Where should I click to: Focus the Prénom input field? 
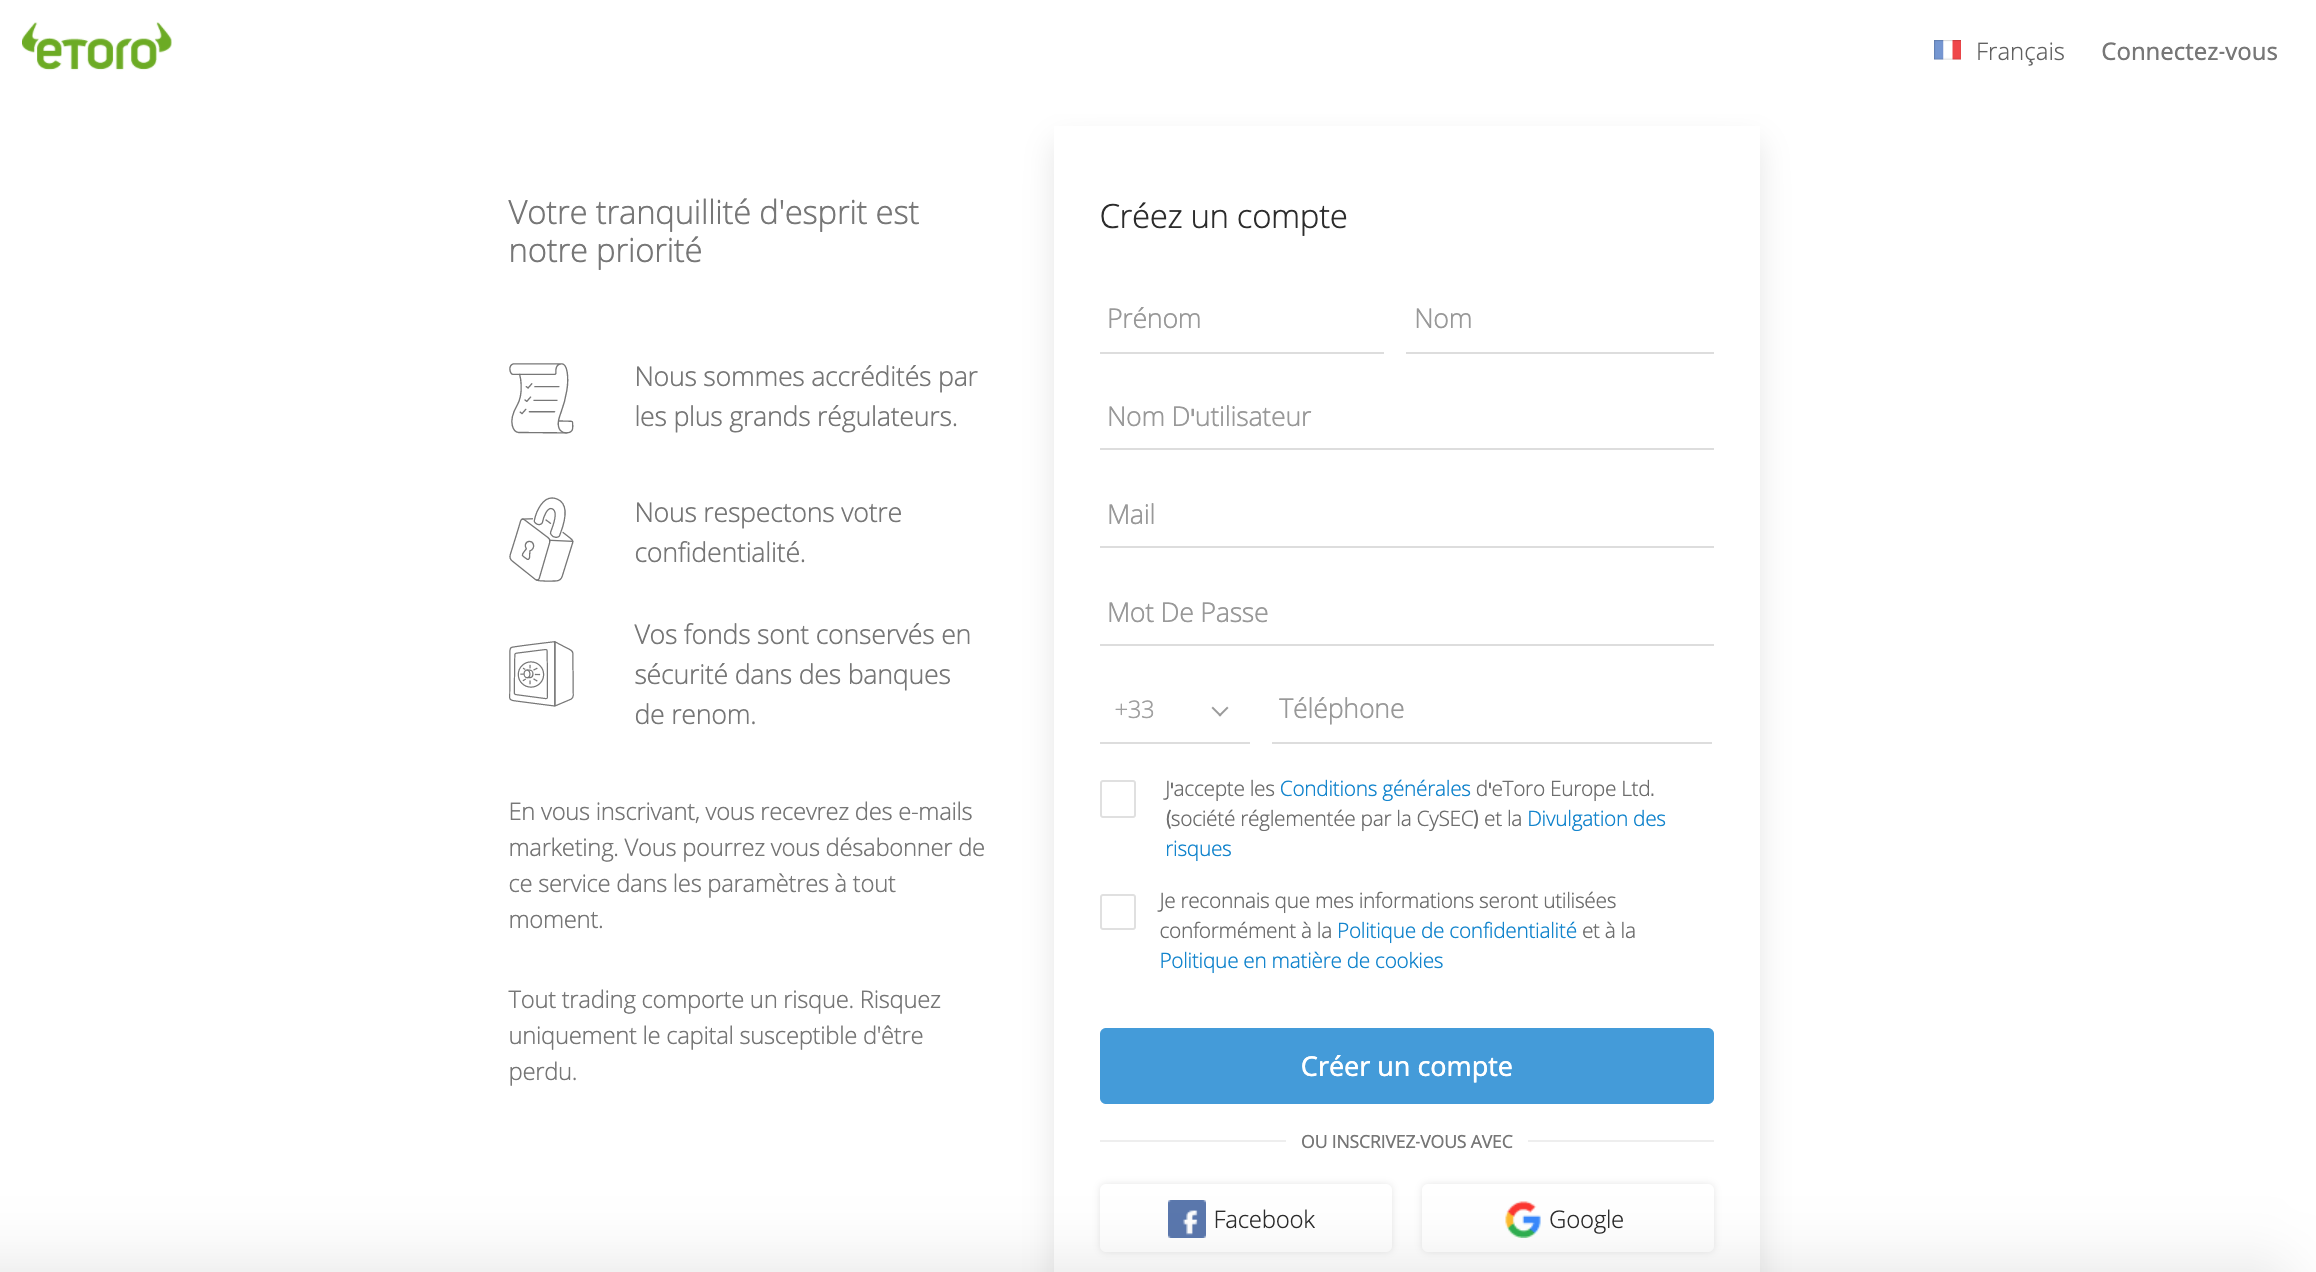point(1242,319)
